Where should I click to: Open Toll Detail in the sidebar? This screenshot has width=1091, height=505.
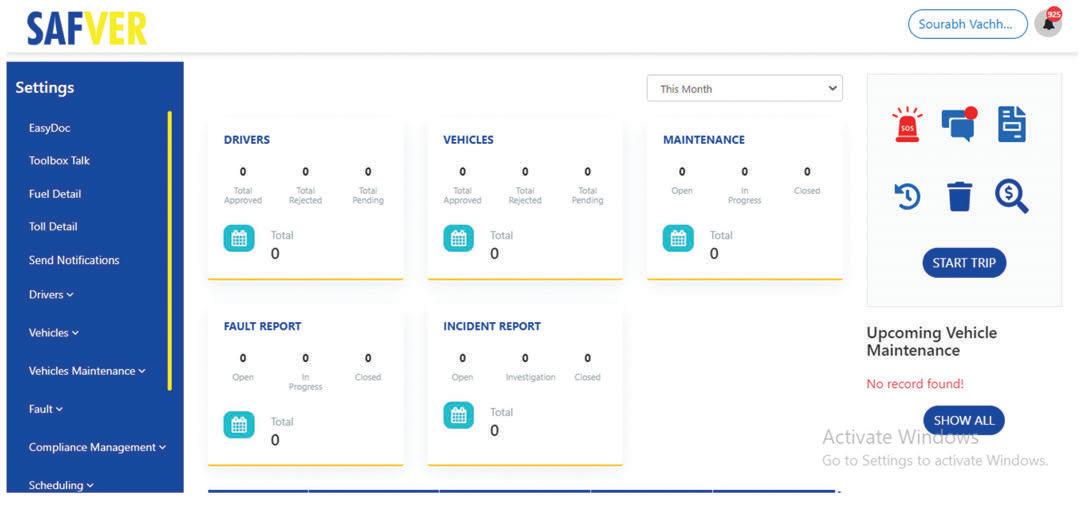53,226
